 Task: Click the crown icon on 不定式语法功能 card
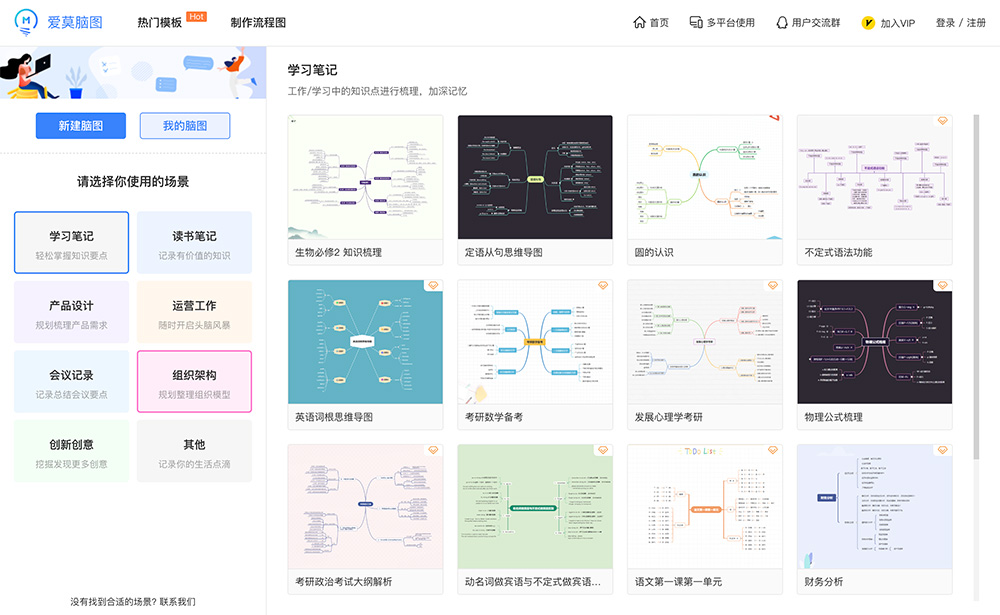tap(941, 120)
